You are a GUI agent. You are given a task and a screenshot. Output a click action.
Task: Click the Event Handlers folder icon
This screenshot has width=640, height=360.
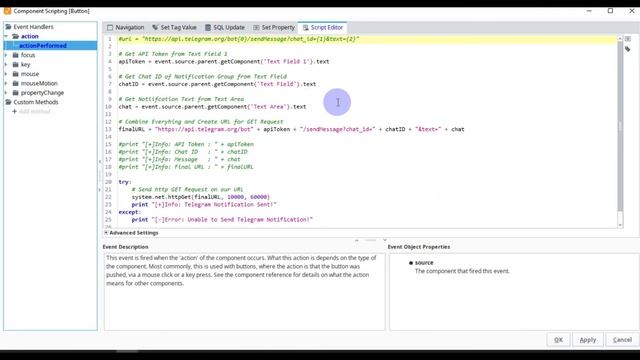tap(8, 27)
